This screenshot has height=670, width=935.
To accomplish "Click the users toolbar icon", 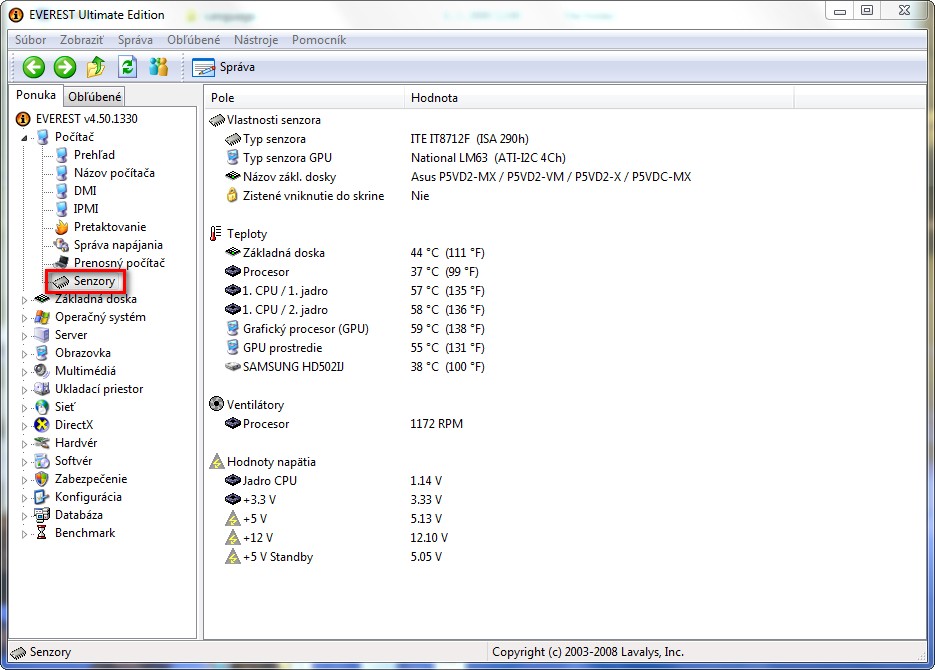I will (x=159, y=67).
